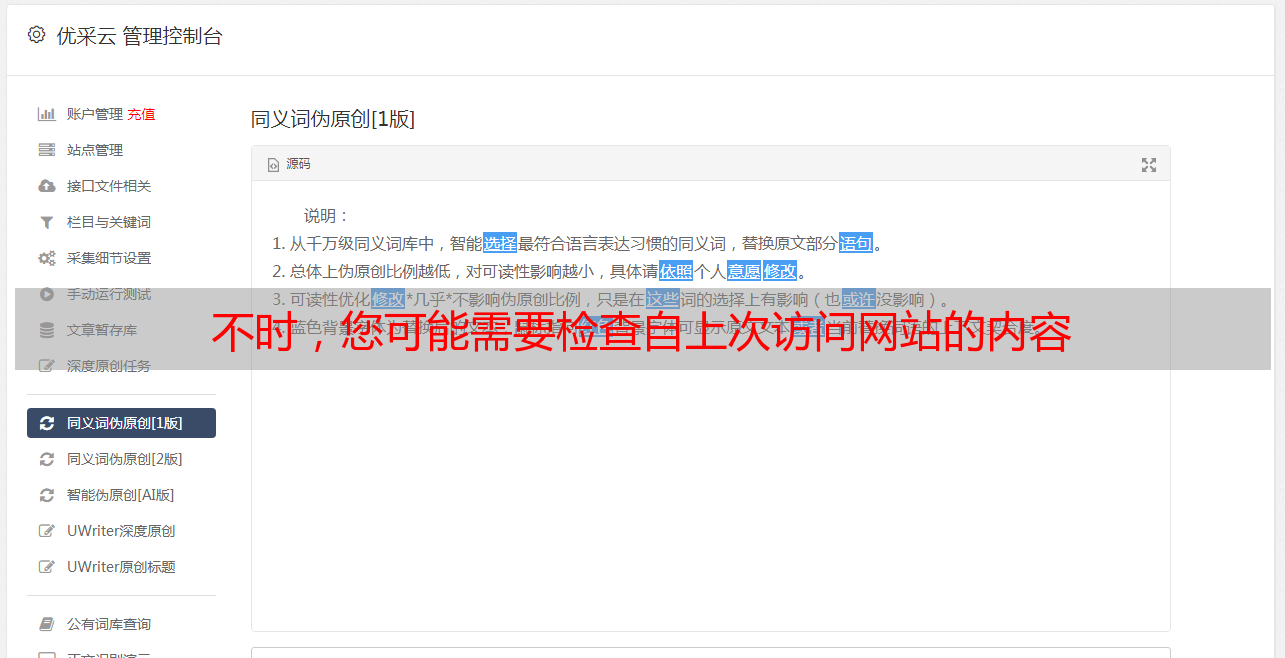Go to UWriter深度原创

(121, 531)
